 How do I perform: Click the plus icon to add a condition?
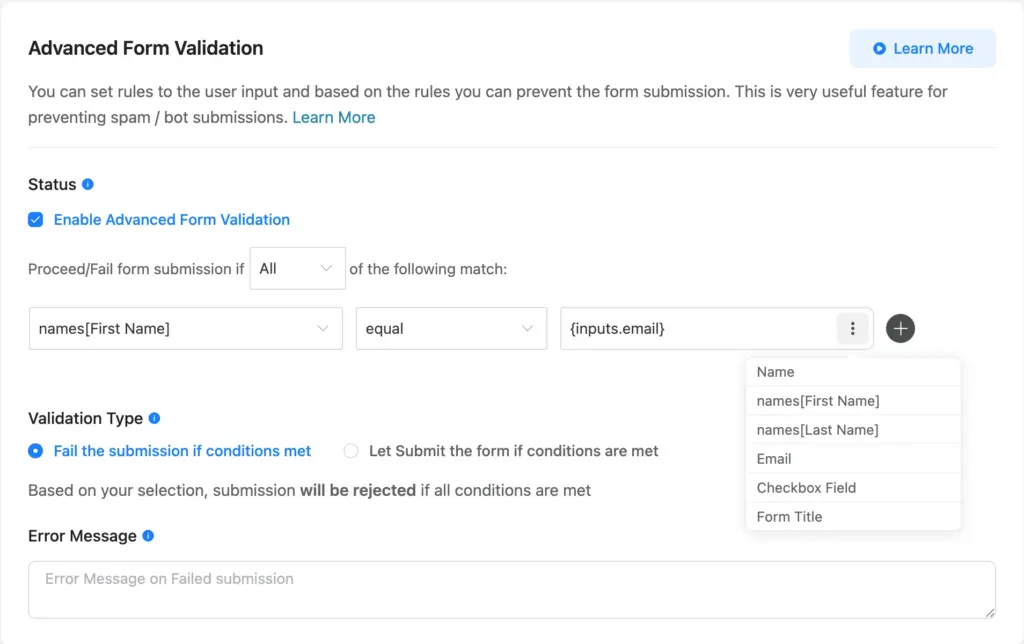point(900,328)
